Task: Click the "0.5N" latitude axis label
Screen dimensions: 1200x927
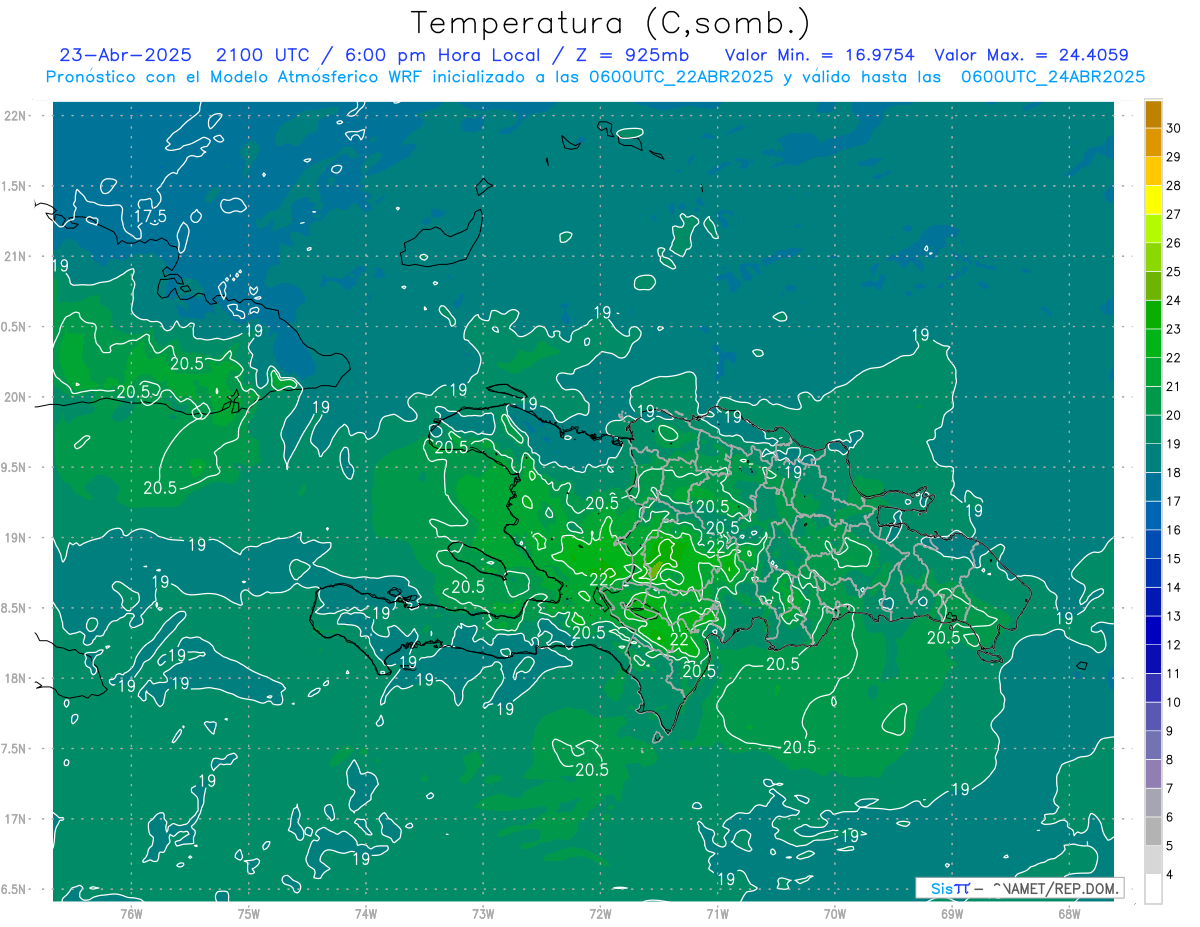Action: pos(15,327)
